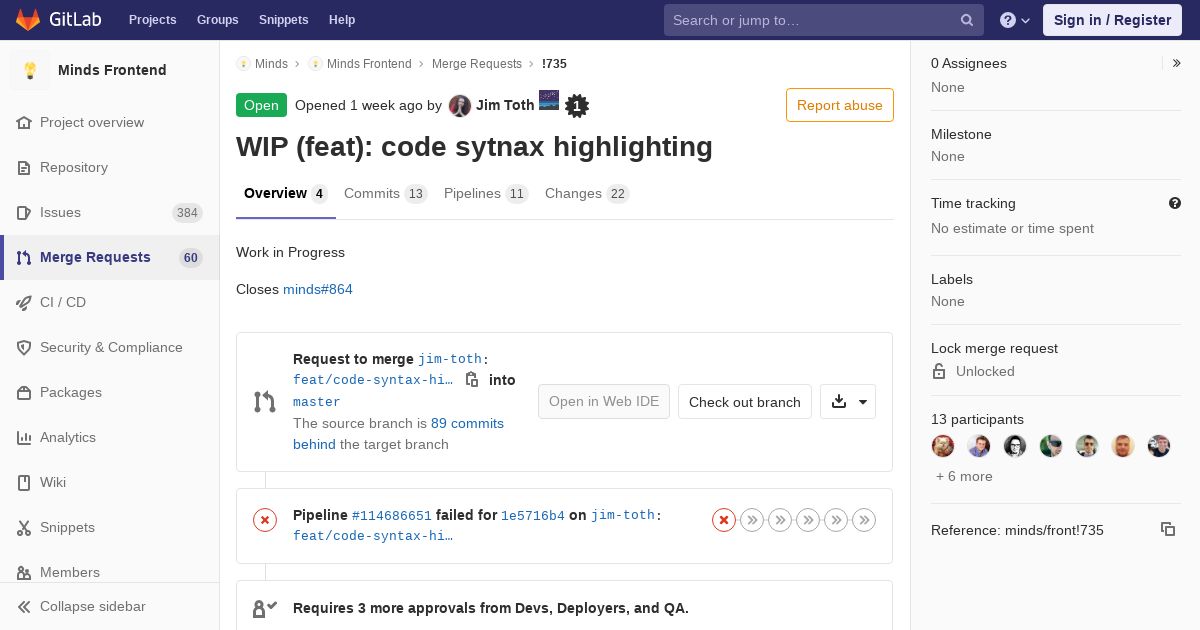Image resolution: width=1200 pixels, height=630 pixels.
Task: Click the Wiki book icon in the sidebar
Action: [x=24, y=482]
